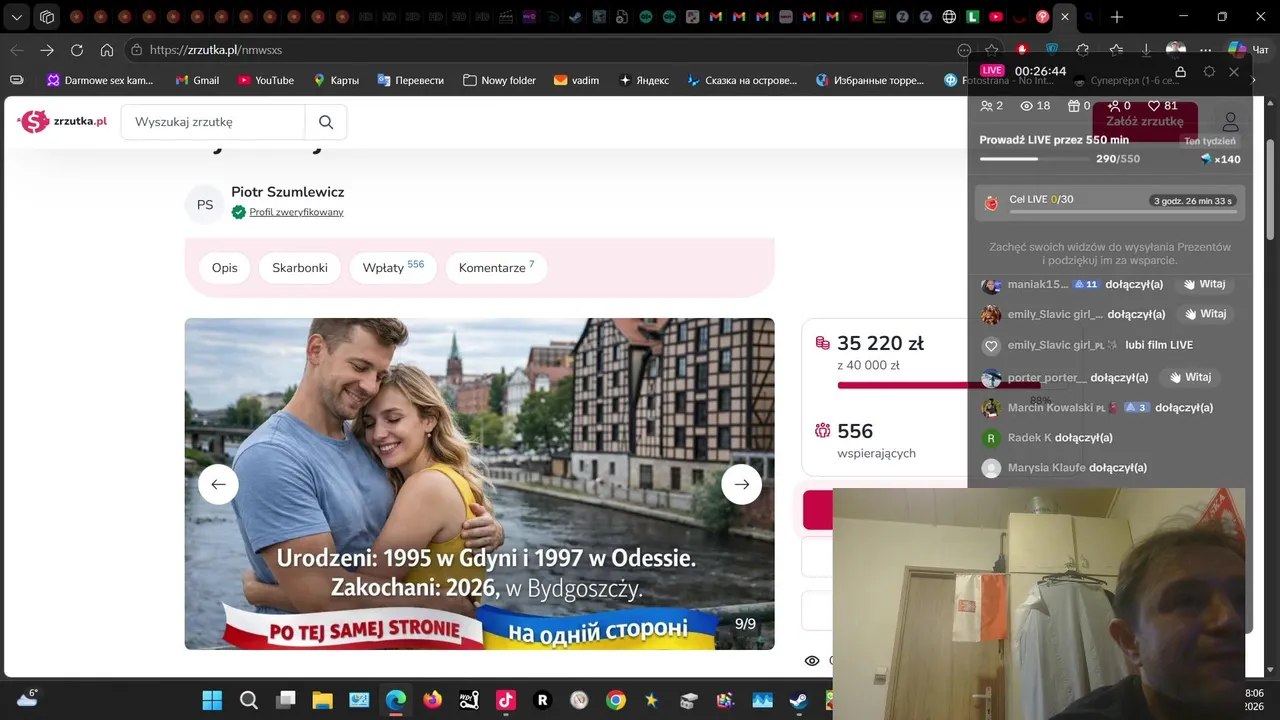The image size is (1280, 720).
Task: Open the Profil zweryfikowany link
Action: pos(296,212)
